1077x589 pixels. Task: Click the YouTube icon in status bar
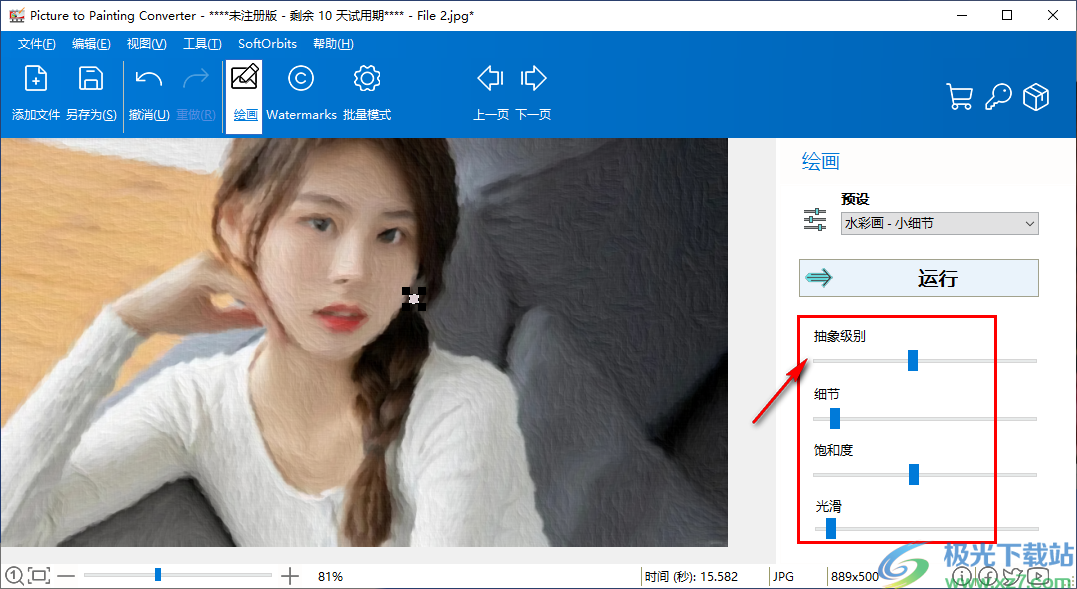click(1039, 575)
